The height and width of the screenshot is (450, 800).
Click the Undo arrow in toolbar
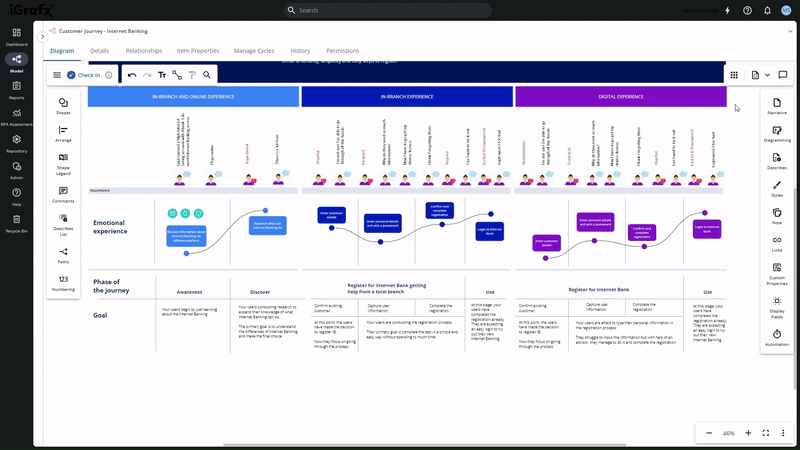132,75
